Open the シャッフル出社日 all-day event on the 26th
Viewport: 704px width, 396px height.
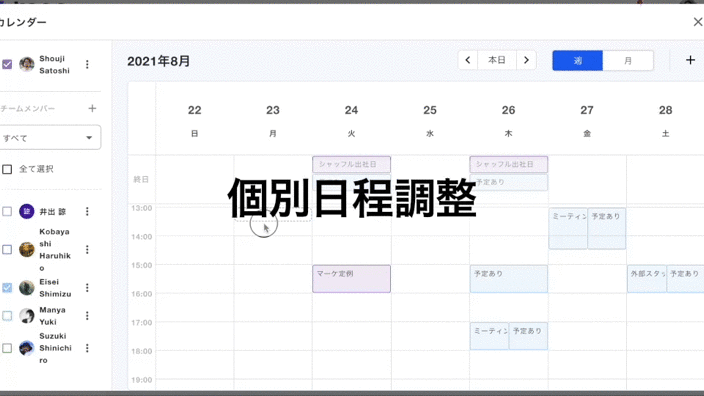(509, 164)
